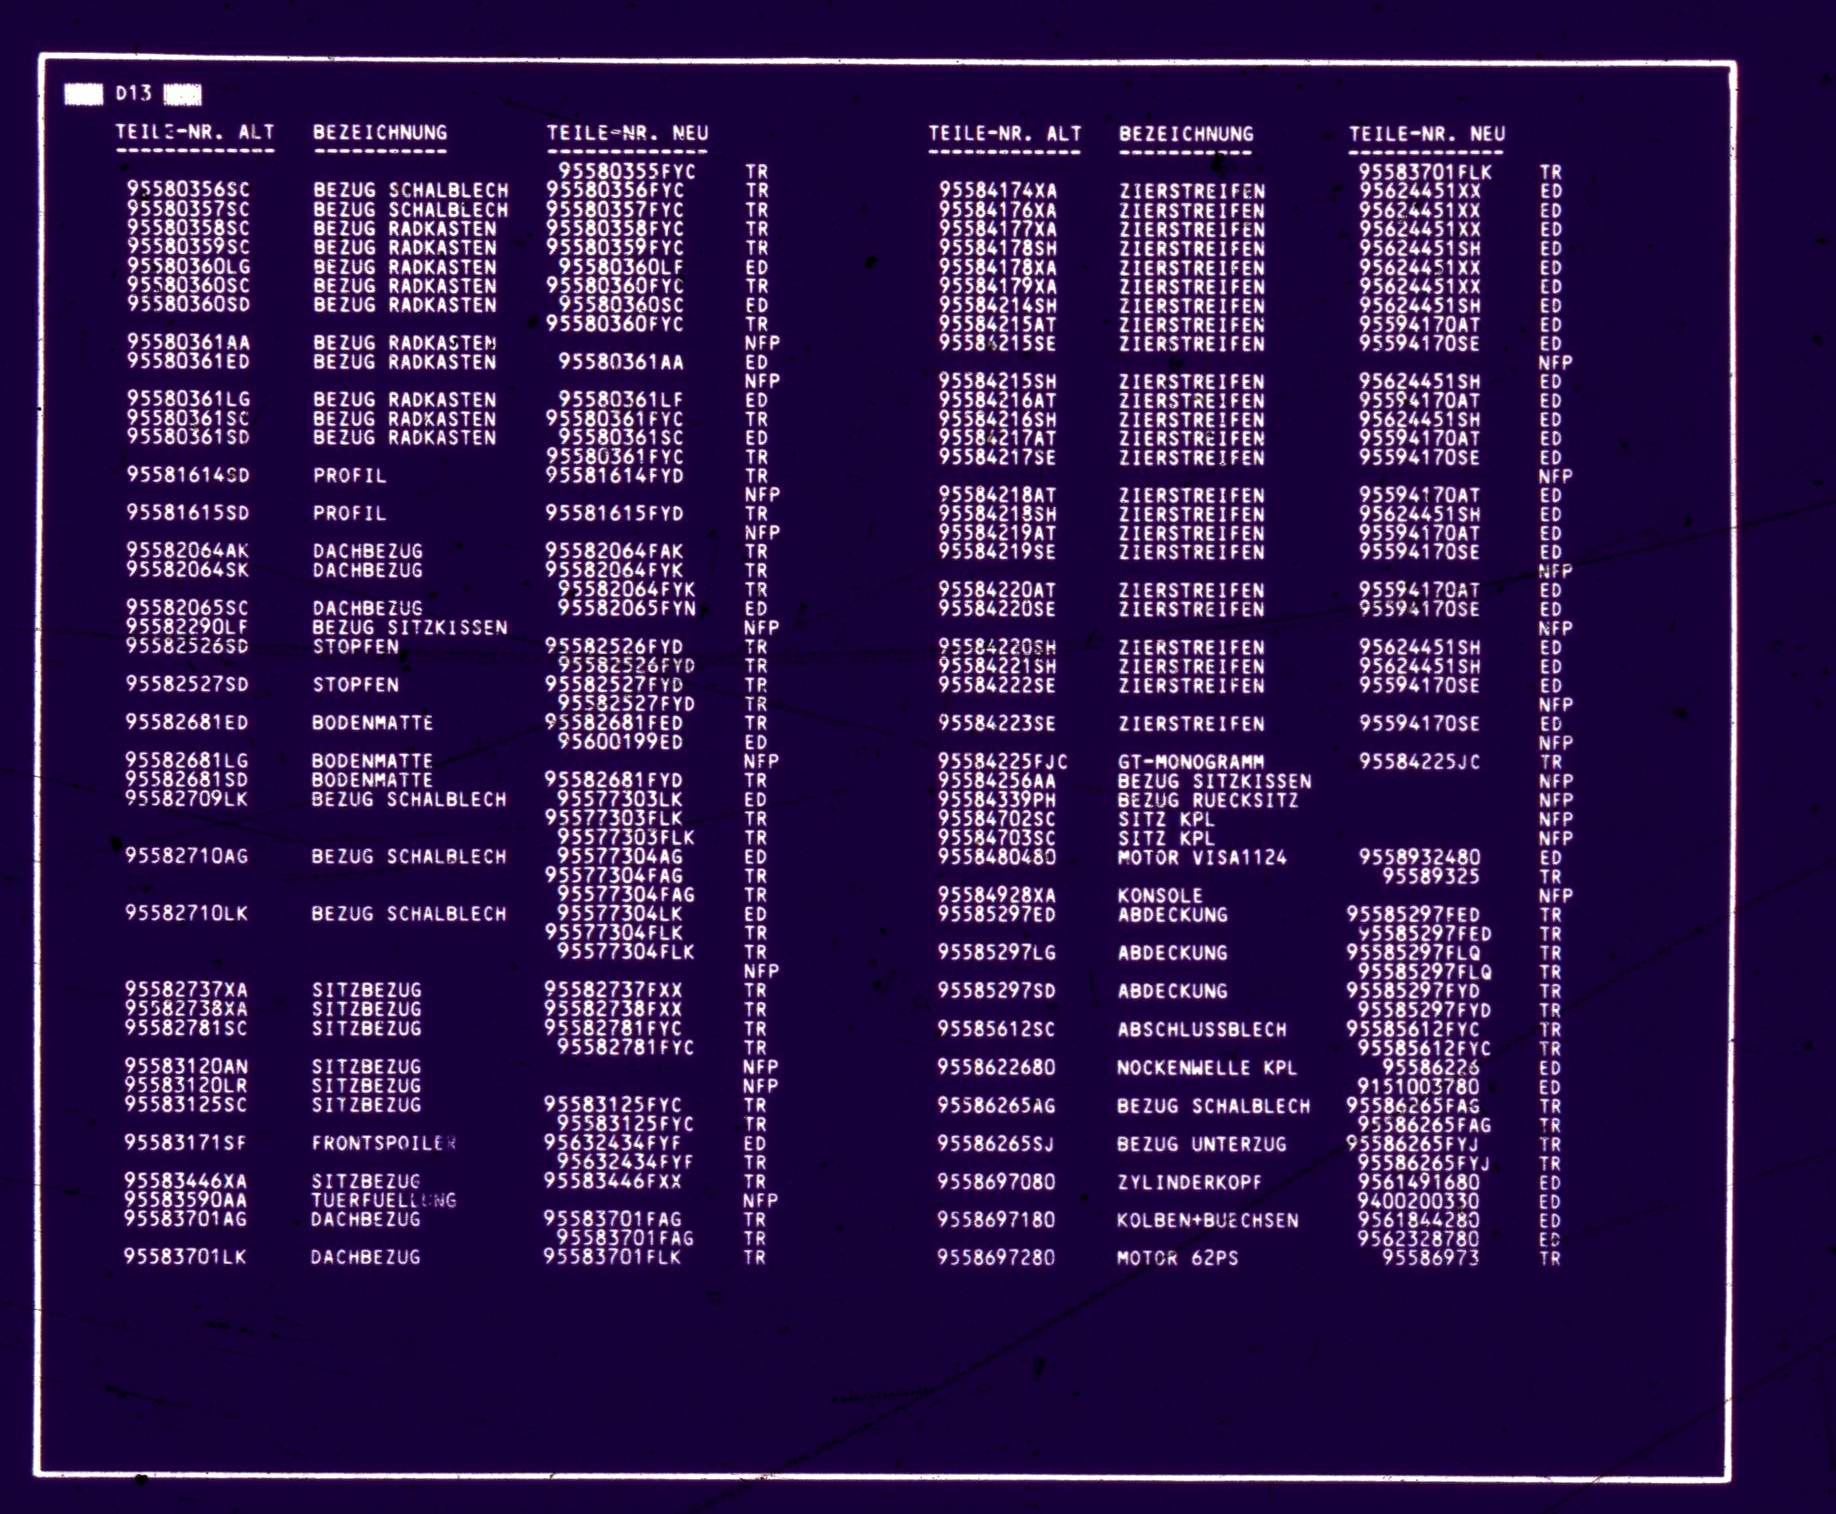Image resolution: width=1836 pixels, height=1514 pixels.
Task: Click the NOCKENWELLE KPL description
Action: click(x=1207, y=1068)
